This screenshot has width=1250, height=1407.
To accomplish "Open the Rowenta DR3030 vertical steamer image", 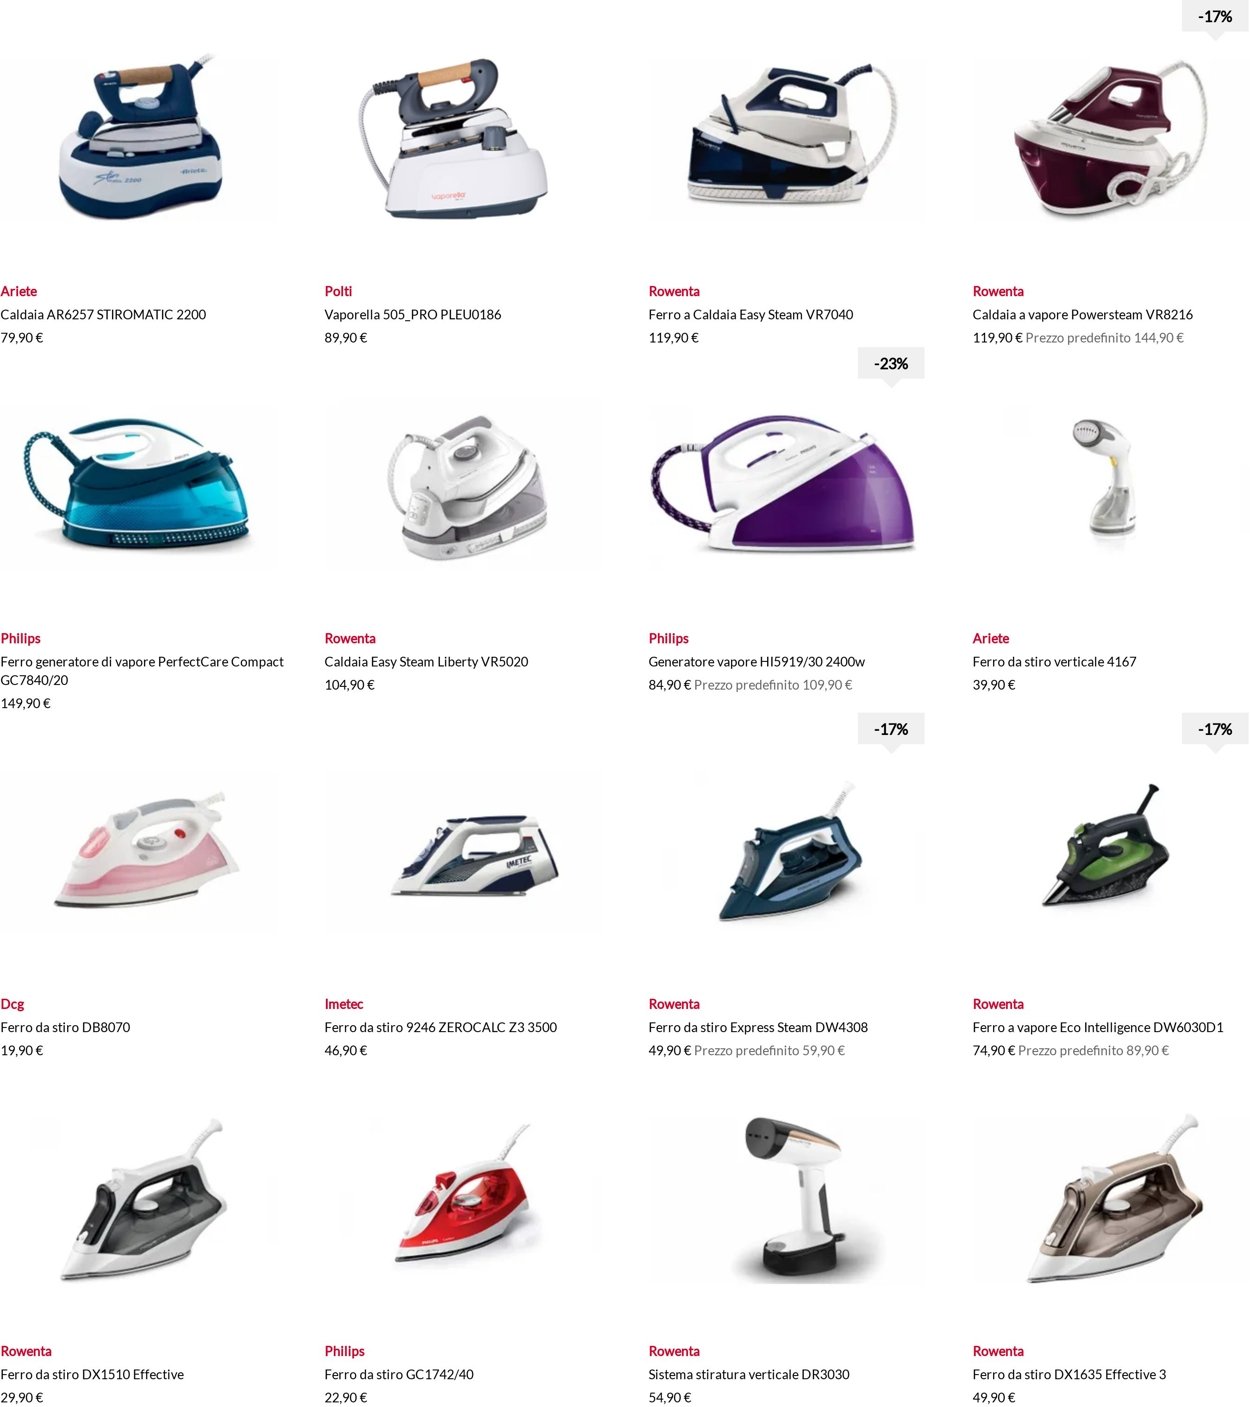I will pyautogui.click(x=786, y=1199).
